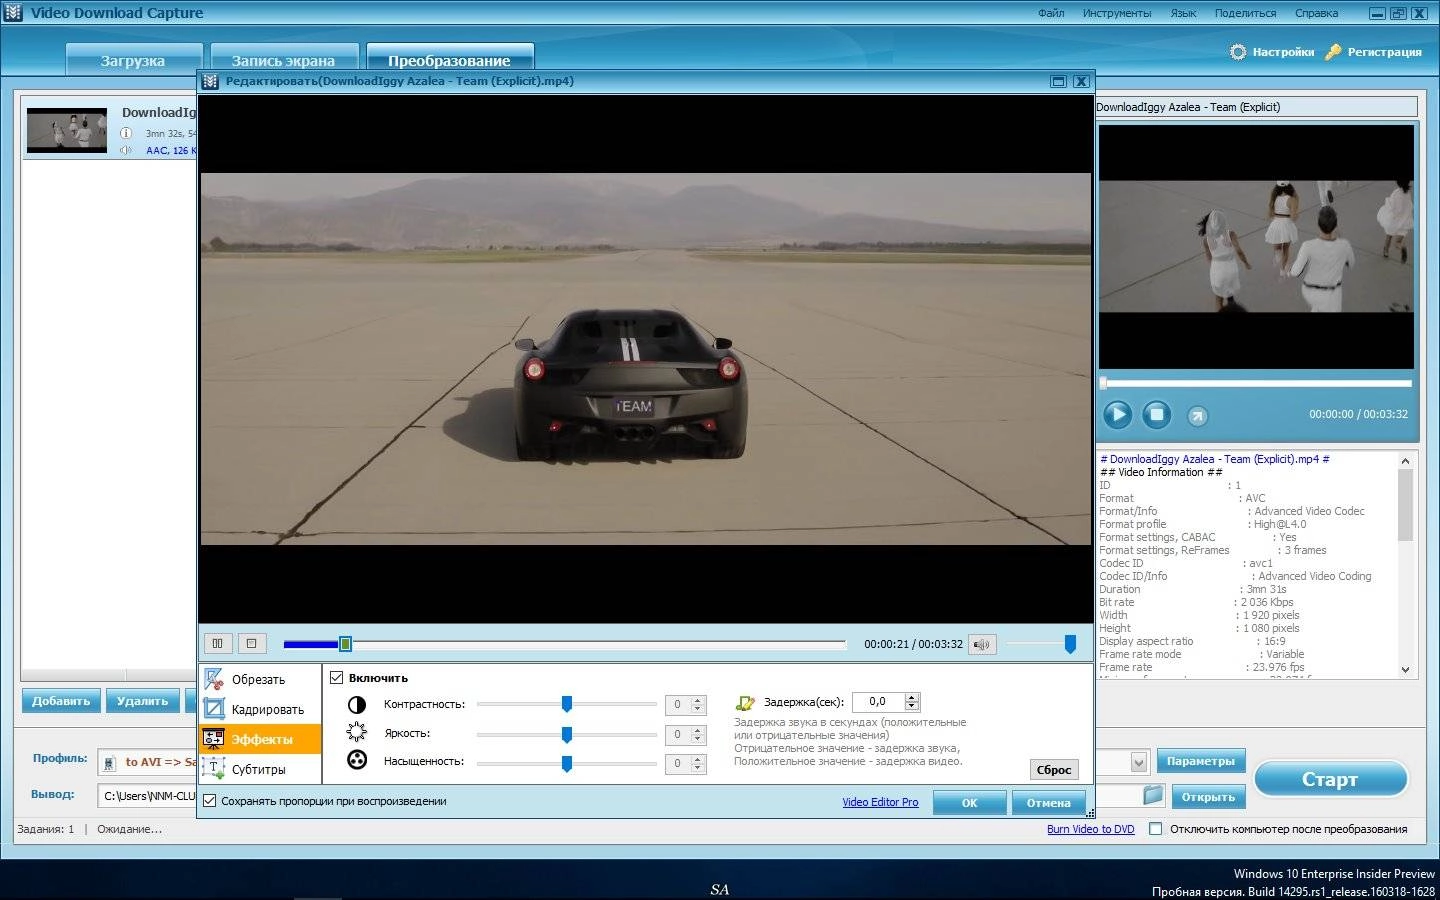The width and height of the screenshot is (1440, 900).
Task: Click the brightness sun icon
Action: click(357, 733)
